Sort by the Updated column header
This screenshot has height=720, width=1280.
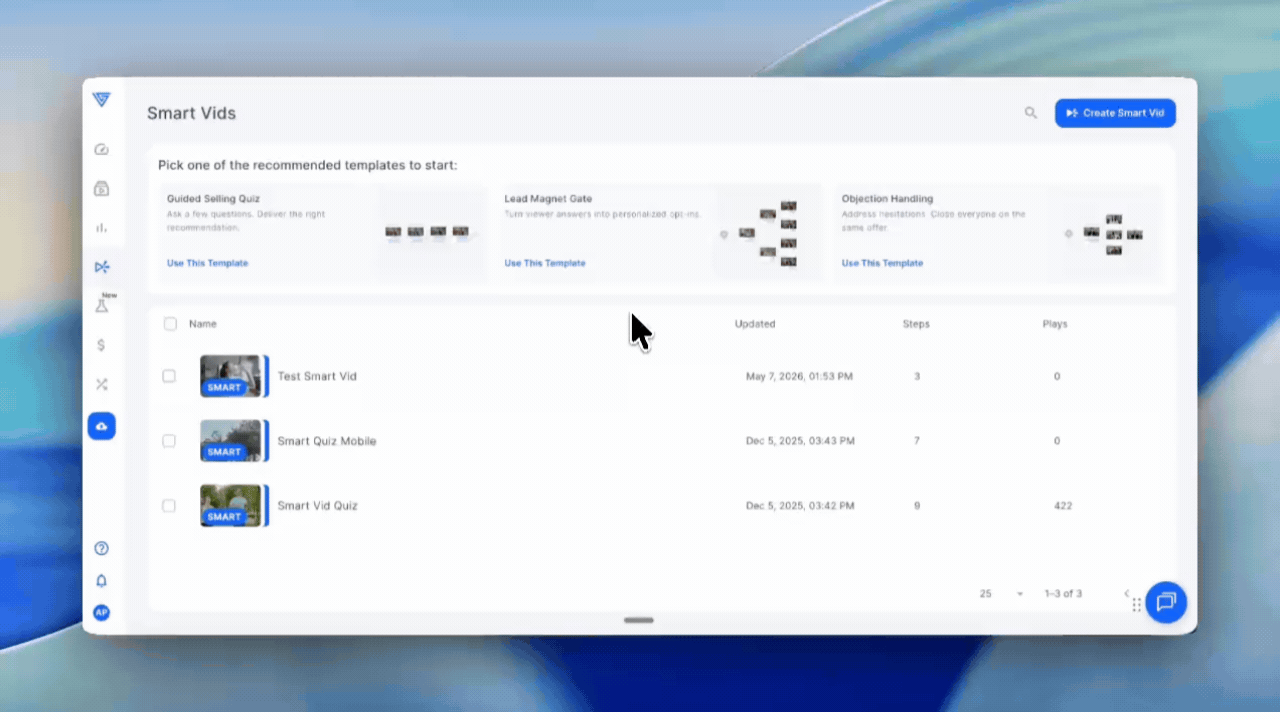(755, 324)
